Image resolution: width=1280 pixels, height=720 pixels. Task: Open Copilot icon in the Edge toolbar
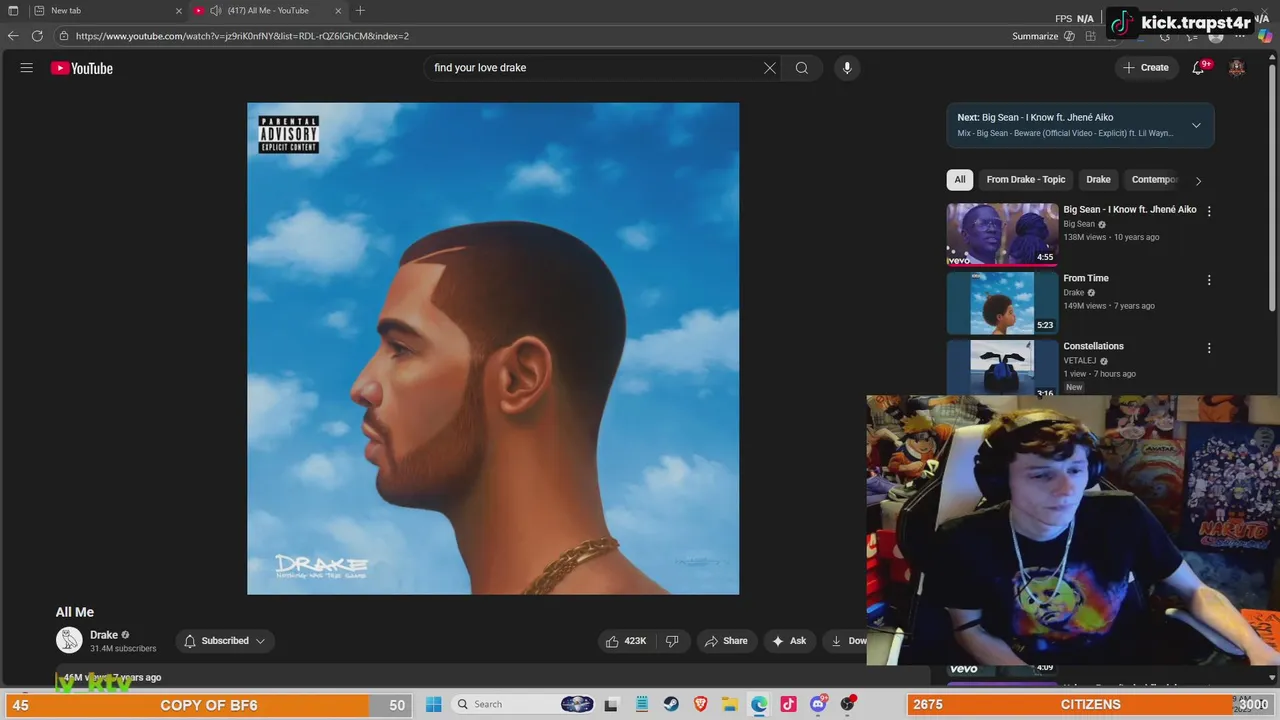point(1265,36)
